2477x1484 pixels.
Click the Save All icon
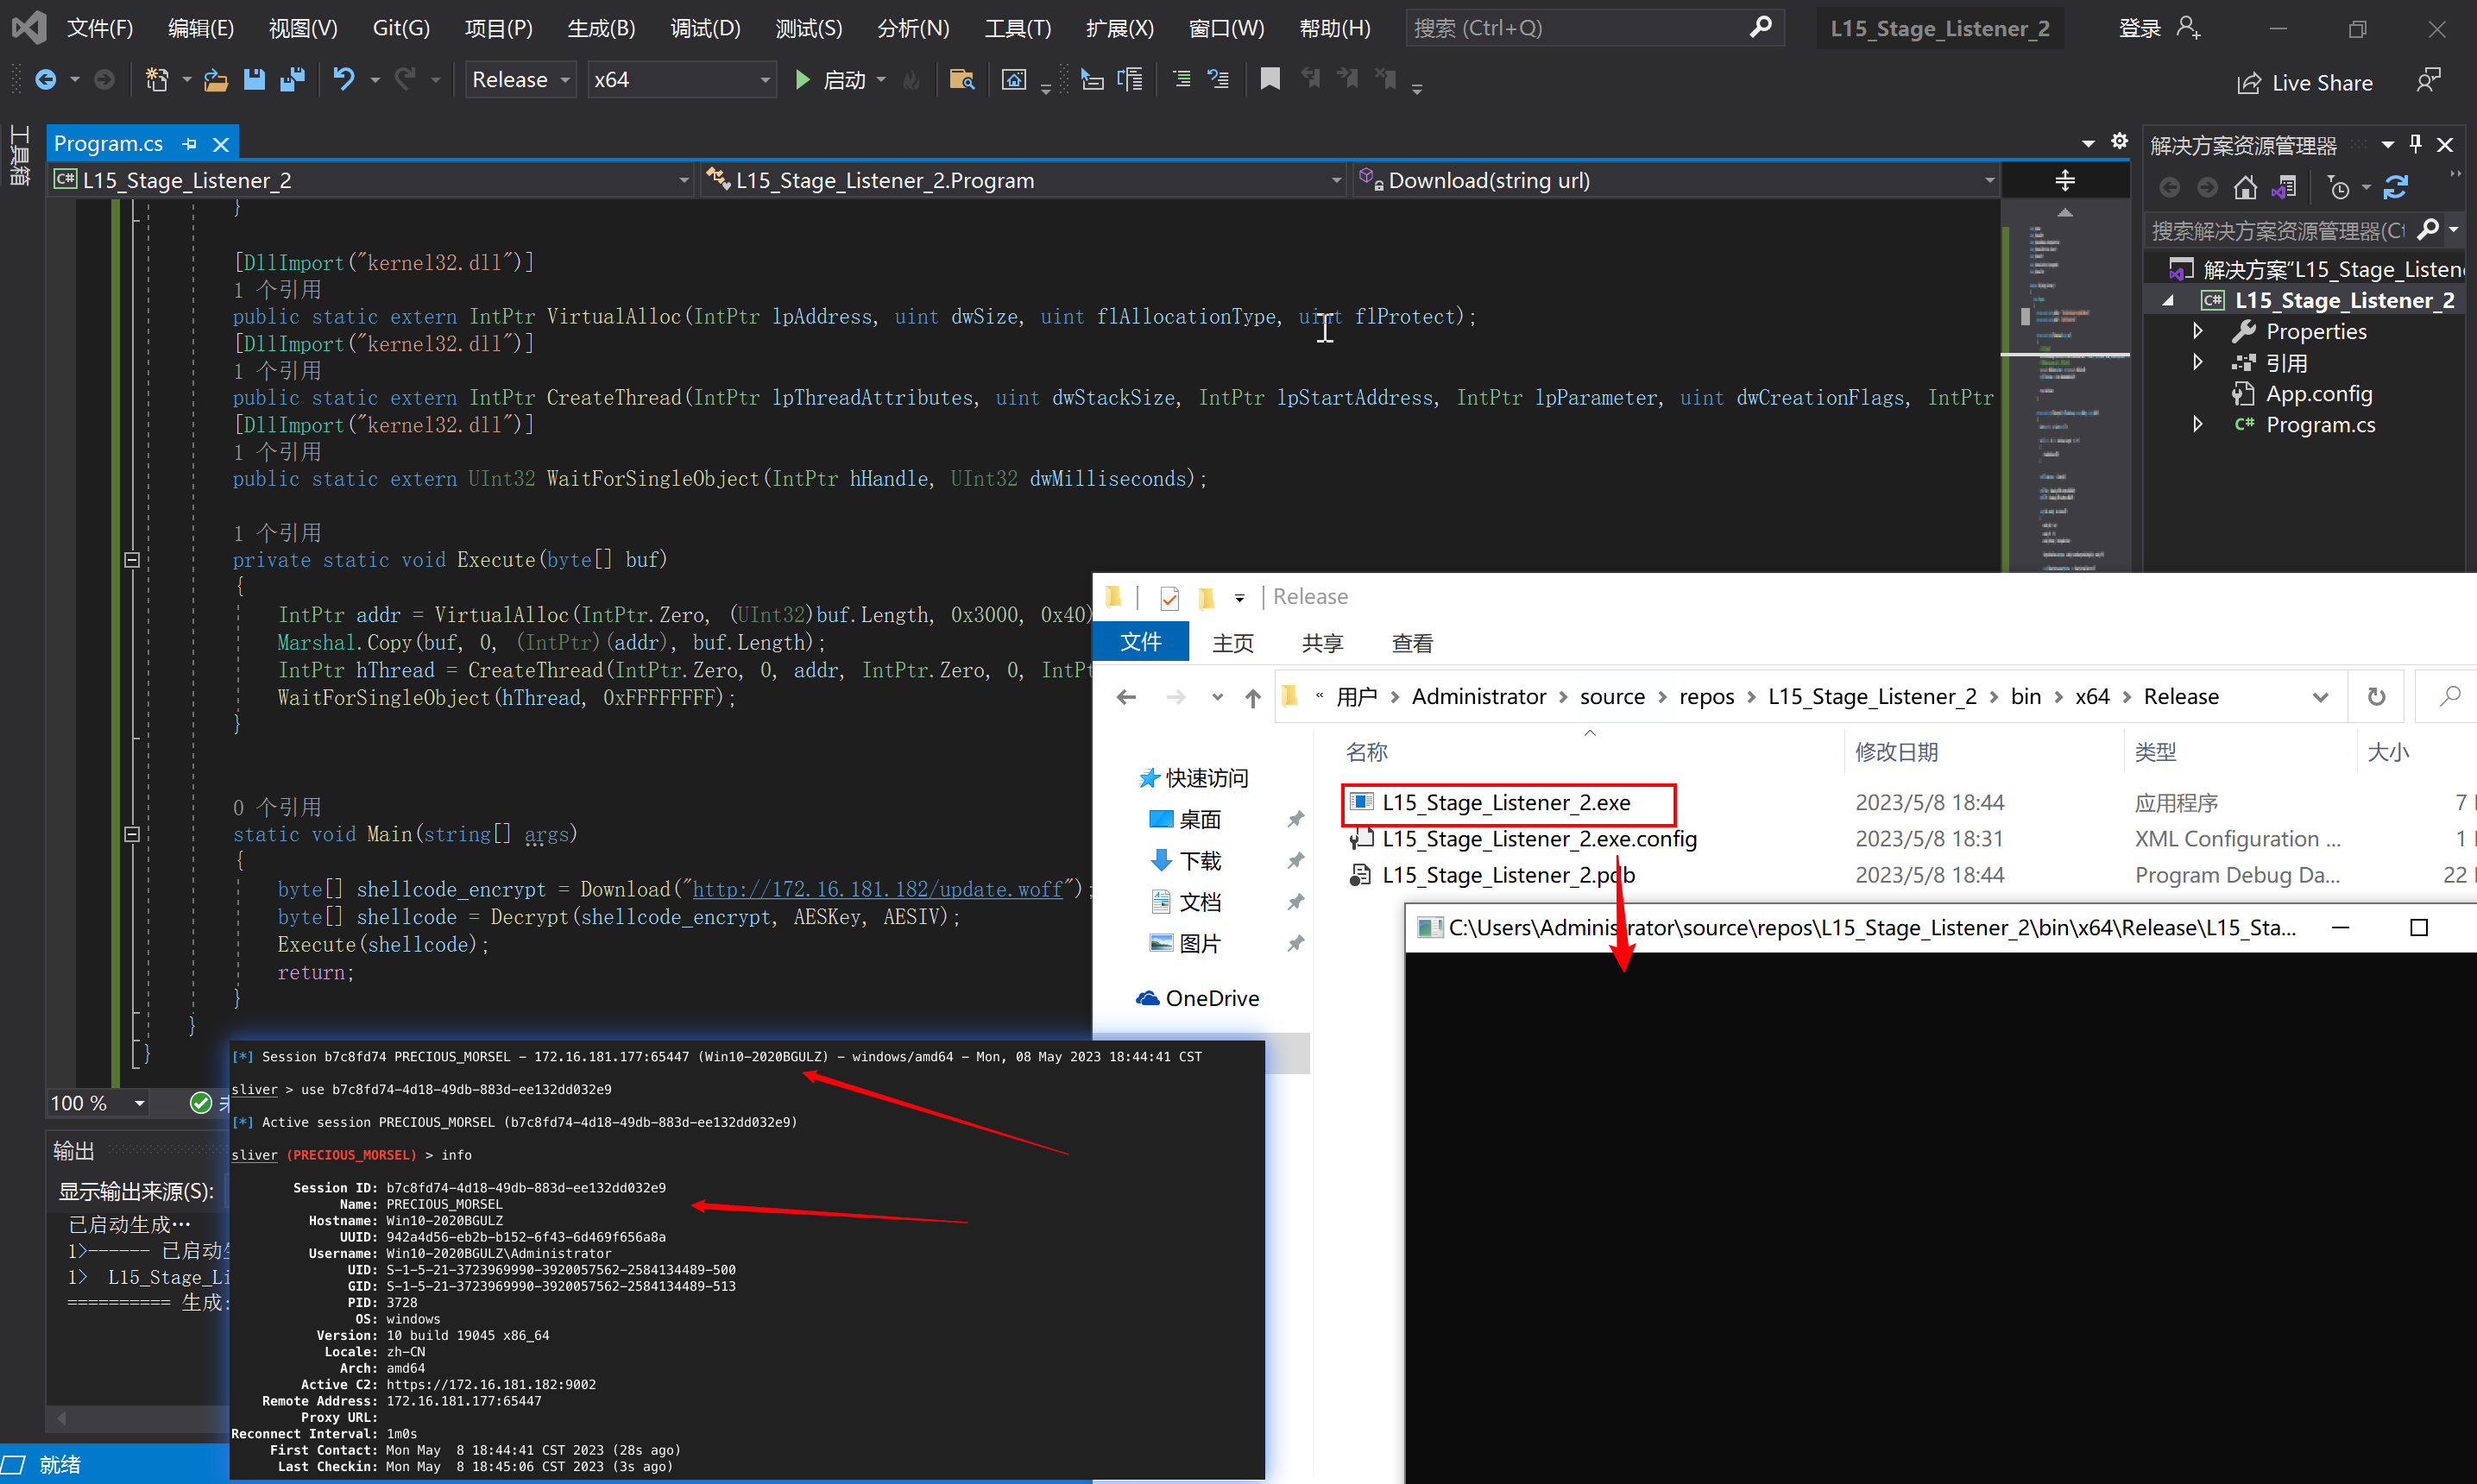(292, 80)
